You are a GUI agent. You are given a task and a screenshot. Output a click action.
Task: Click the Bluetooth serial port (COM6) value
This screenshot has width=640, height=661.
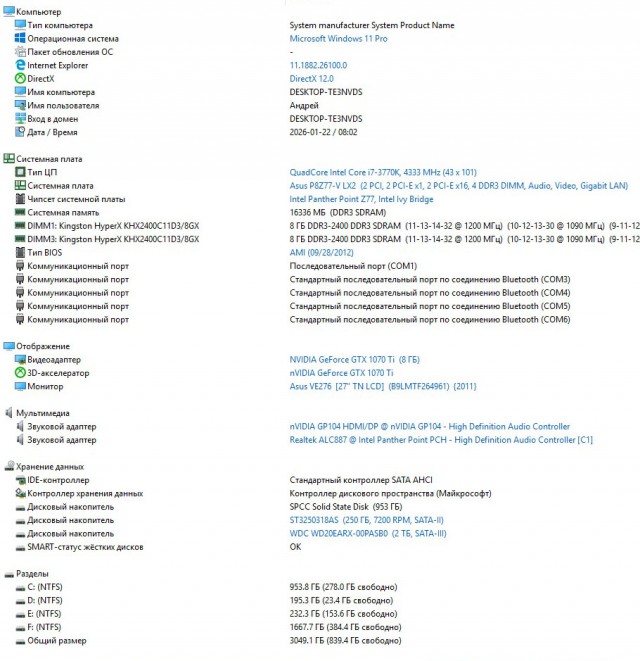pos(430,320)
